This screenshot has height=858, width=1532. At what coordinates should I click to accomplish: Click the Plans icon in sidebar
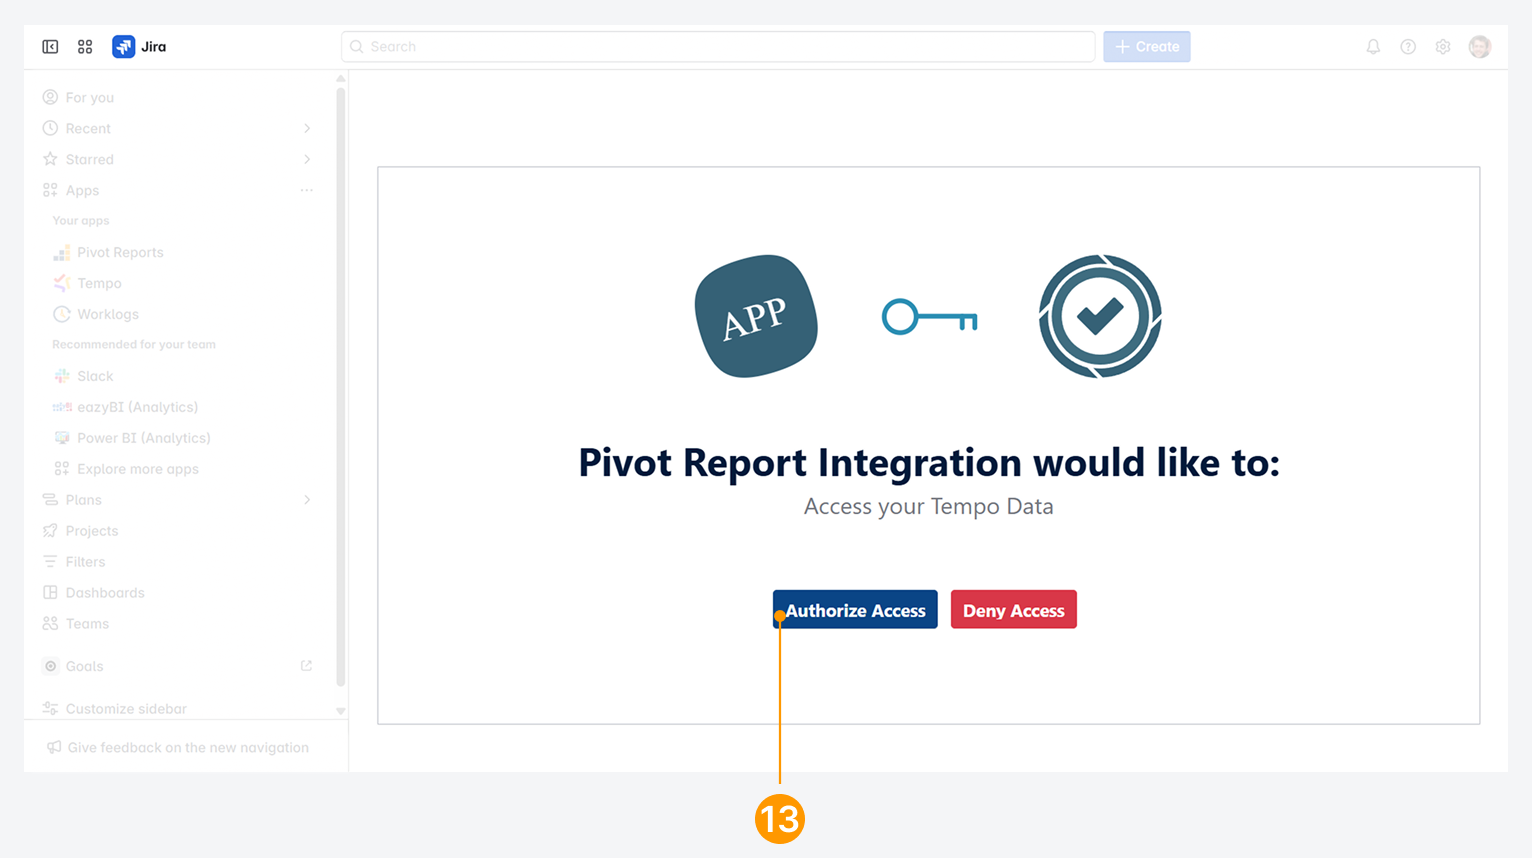point(50,500)
